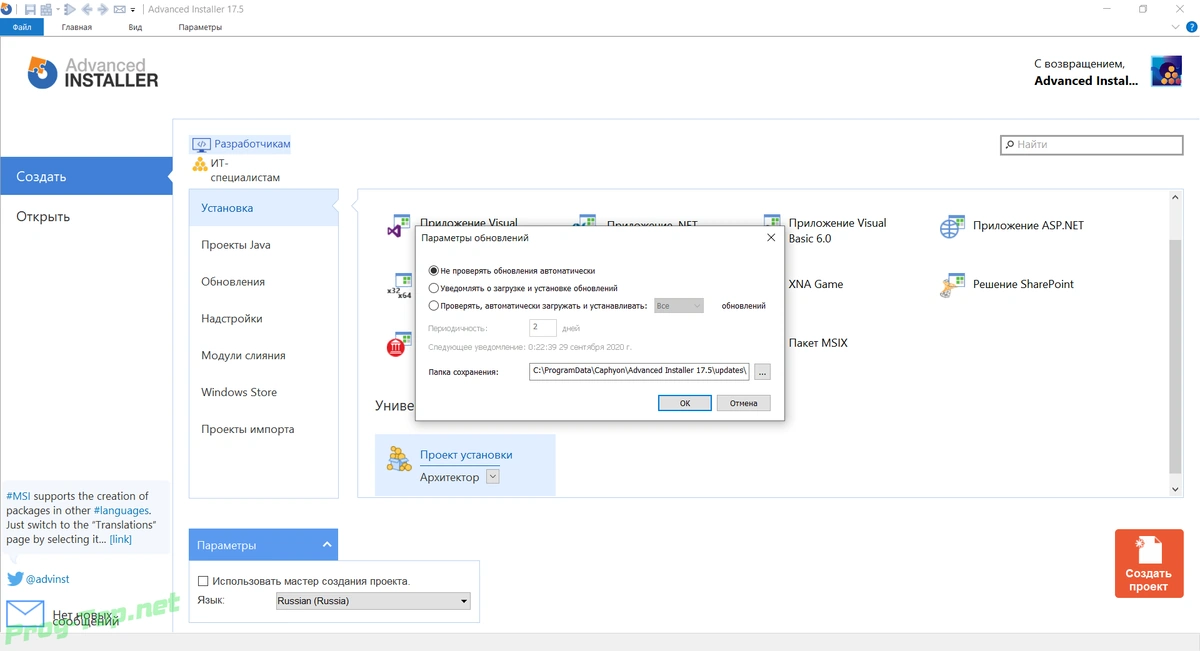
Task: Select the Разработчикам category
Action: click(241, 144)
